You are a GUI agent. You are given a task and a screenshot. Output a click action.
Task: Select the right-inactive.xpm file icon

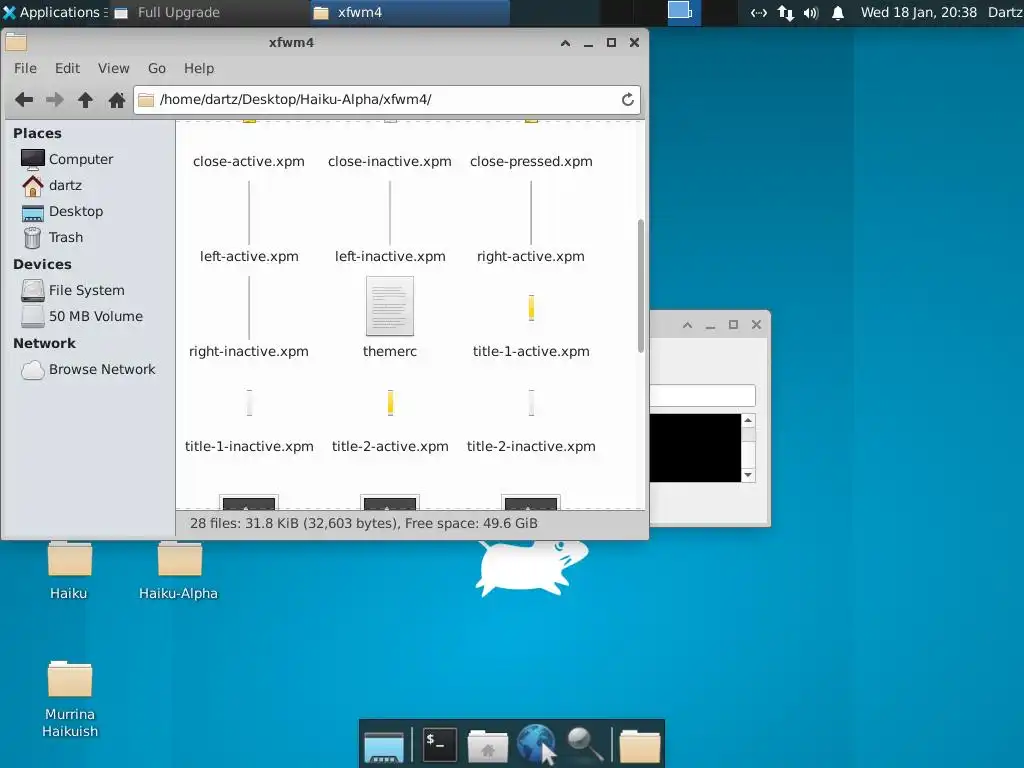point(249,308)
